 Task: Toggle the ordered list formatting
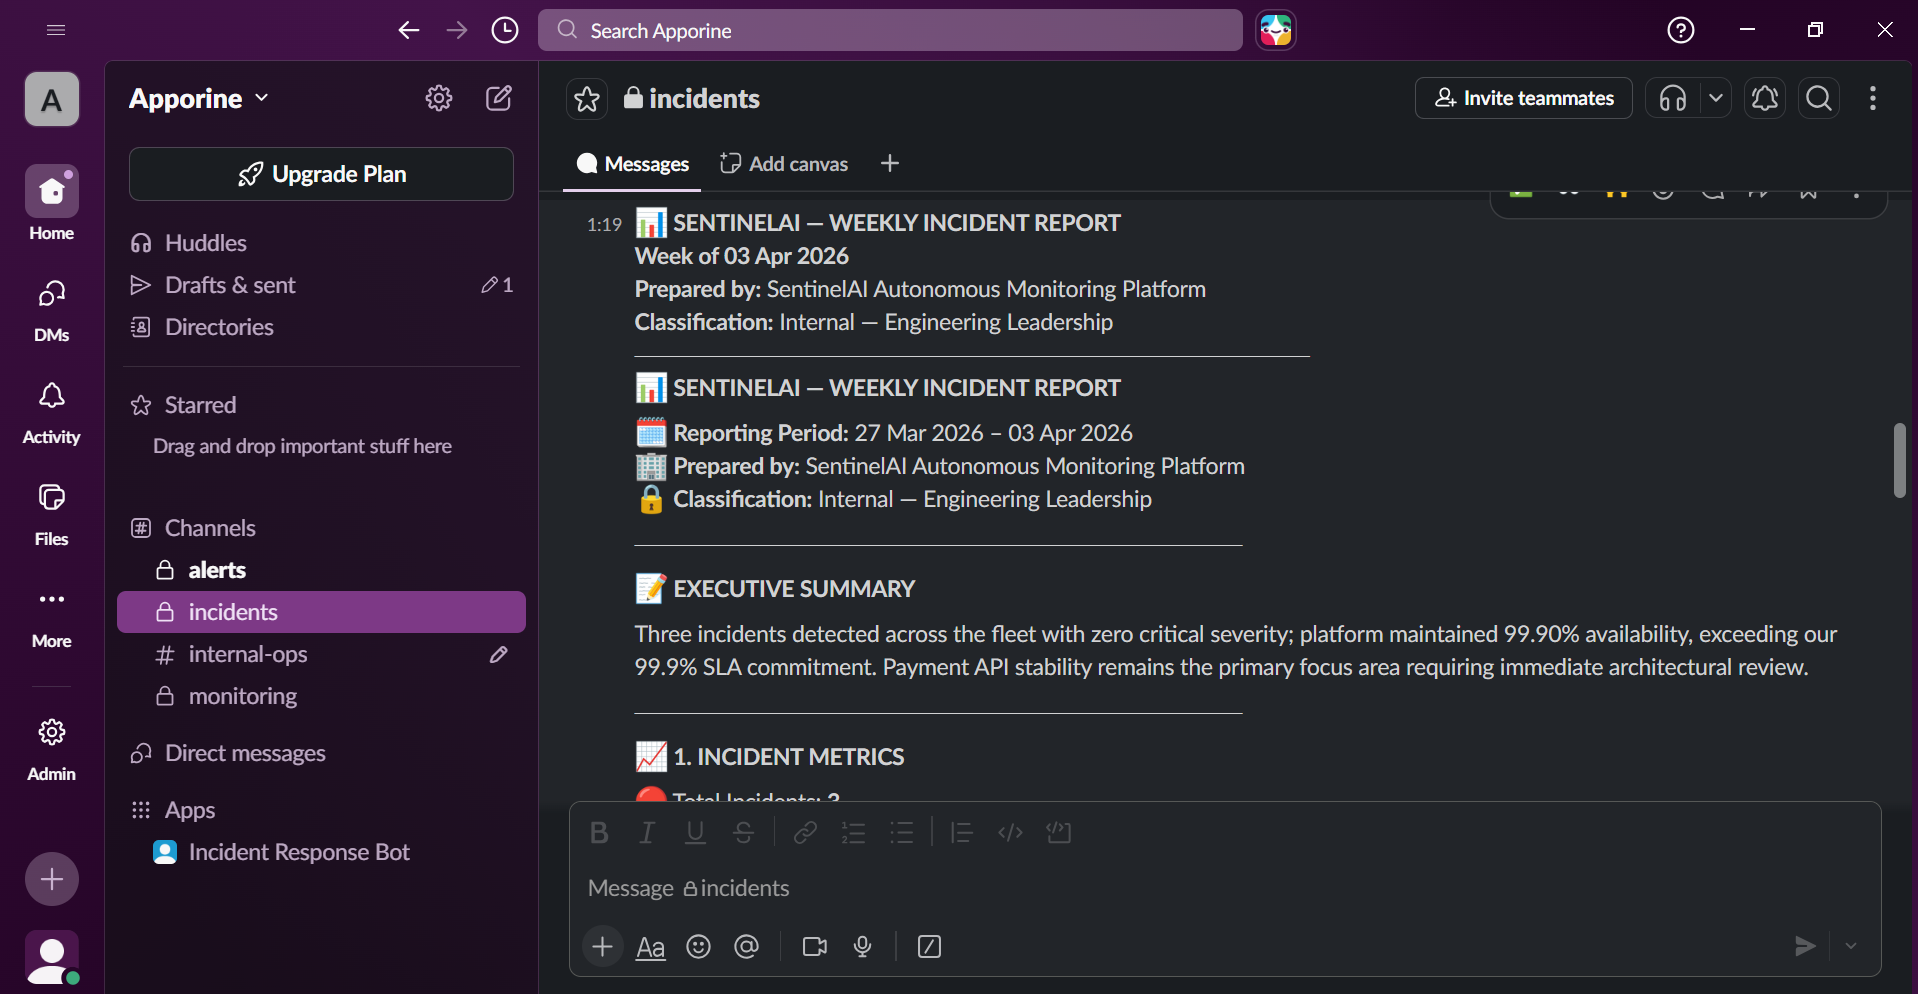point(853,832)
